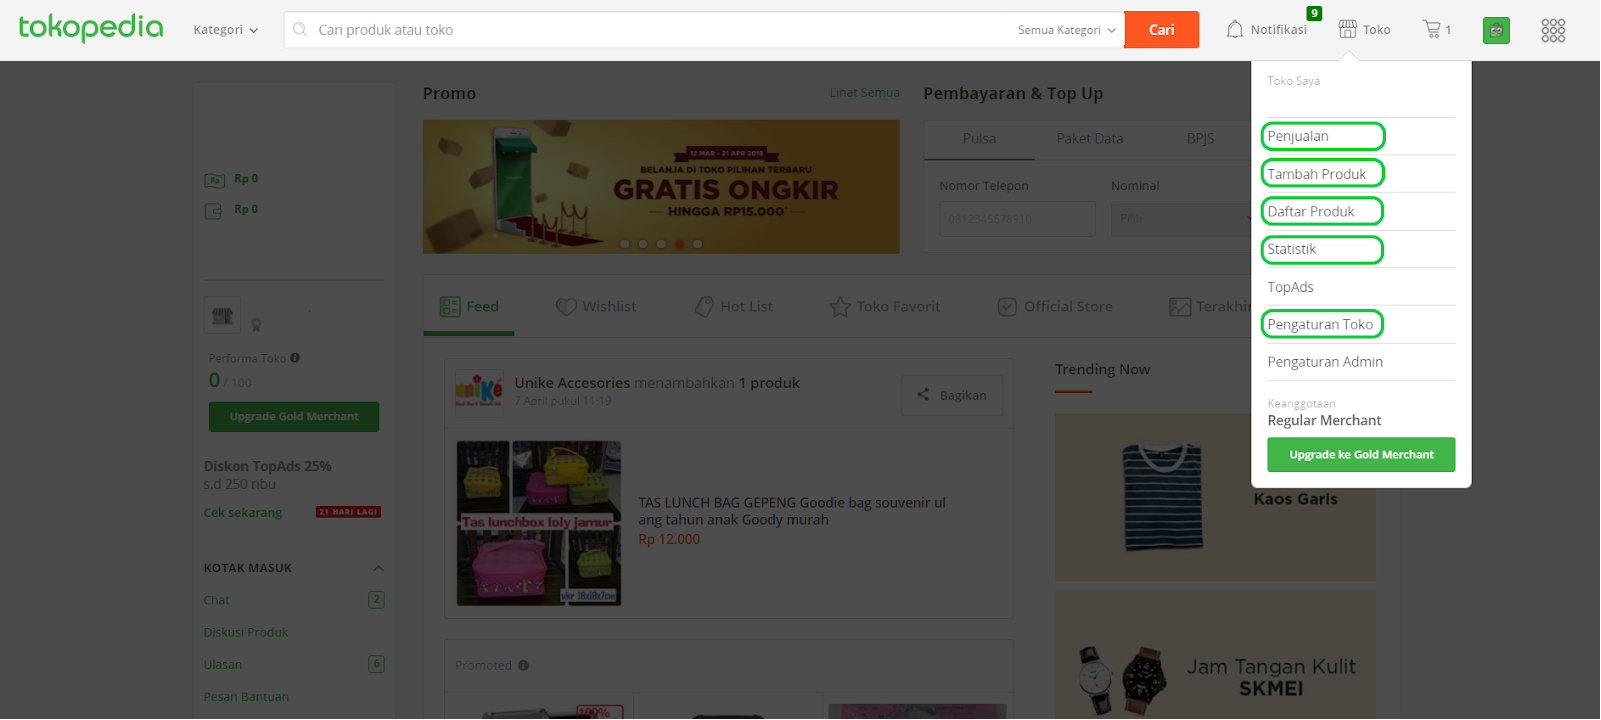Image resolution: width=1601 pixels, height=720 pixels.
Task: Open Ulasan in sidebar
Action: click(x=223, y=665)
